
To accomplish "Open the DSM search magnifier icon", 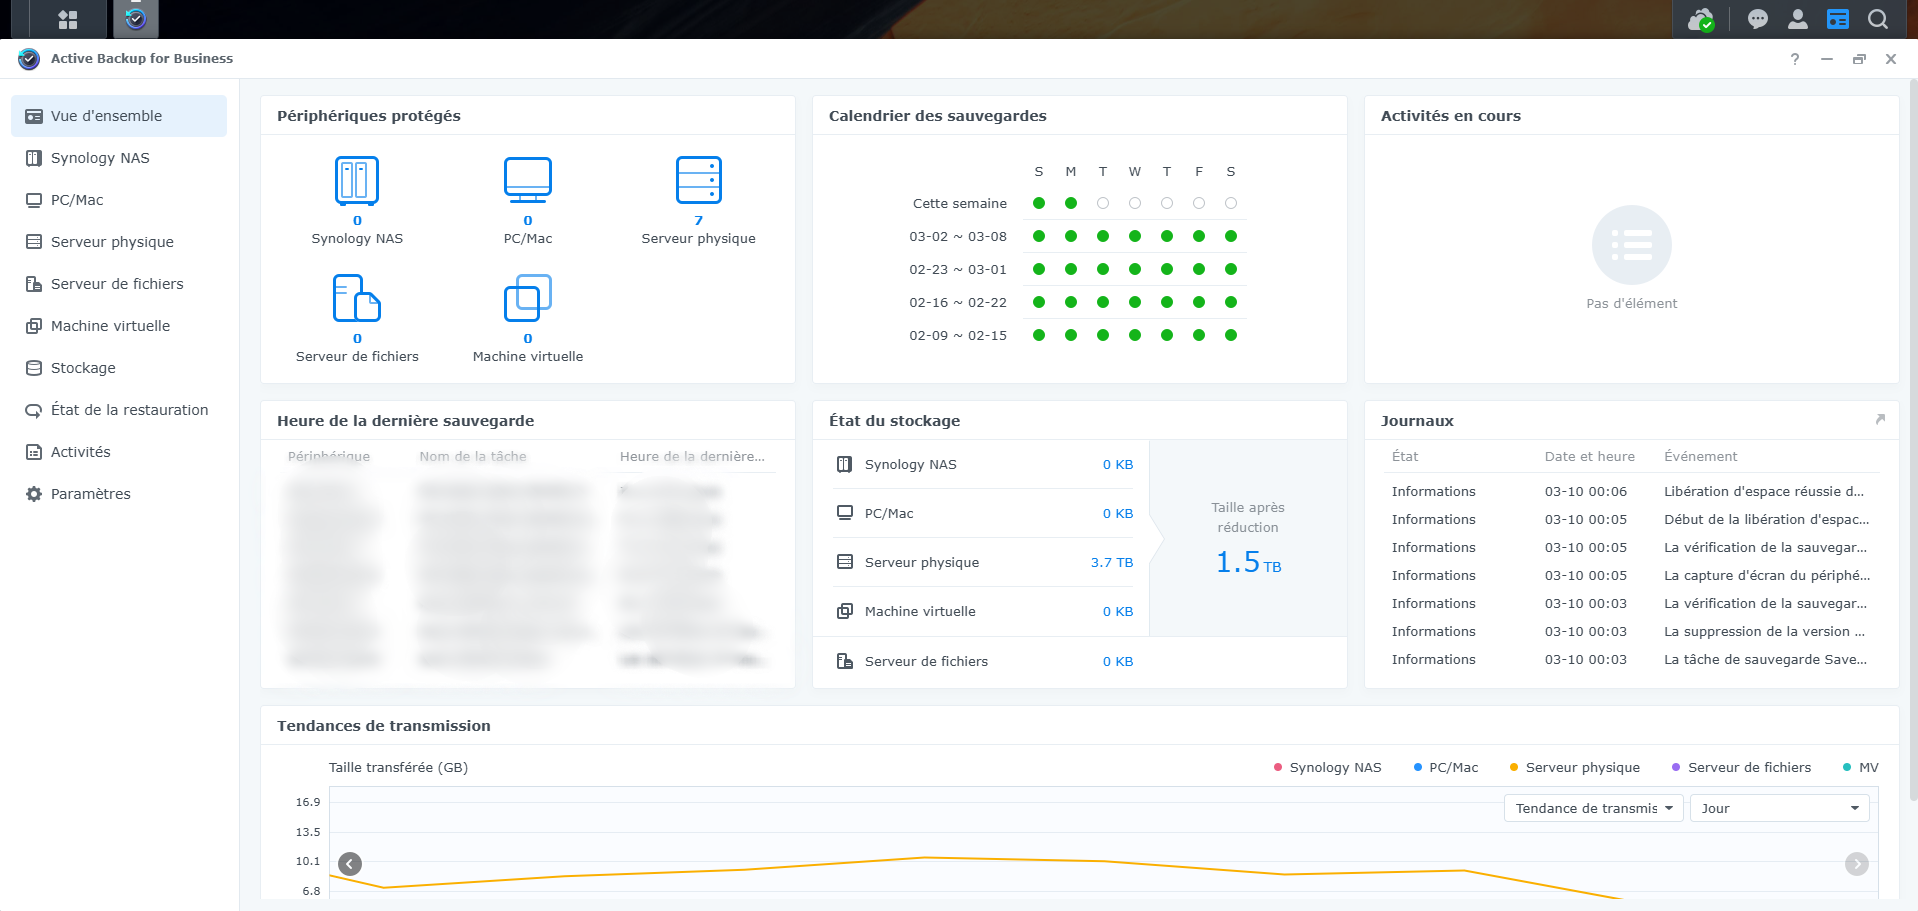I will [x=1878, y=19].
